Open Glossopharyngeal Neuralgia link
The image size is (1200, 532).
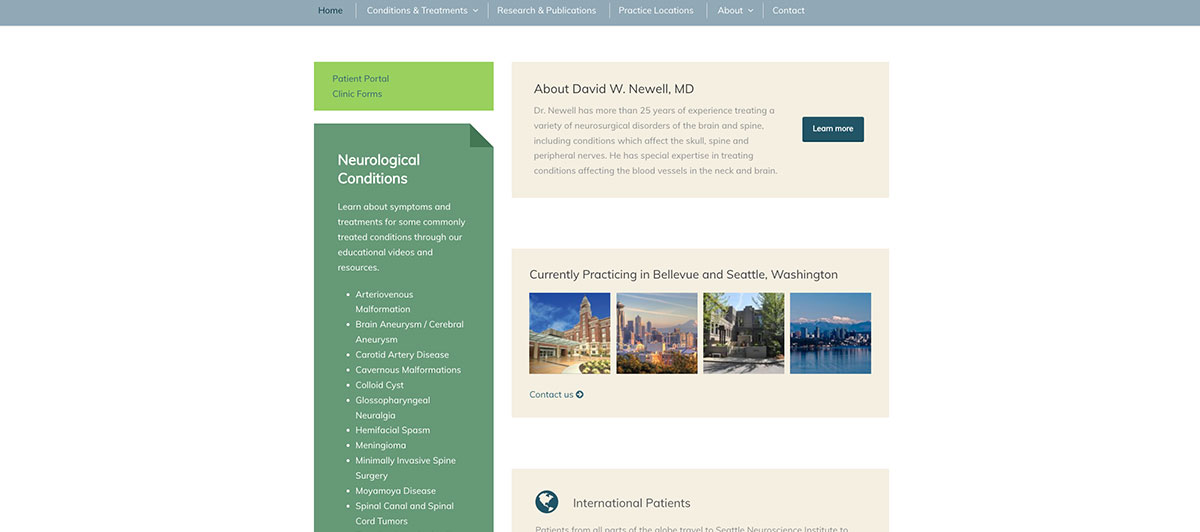(x=393, y=408)
